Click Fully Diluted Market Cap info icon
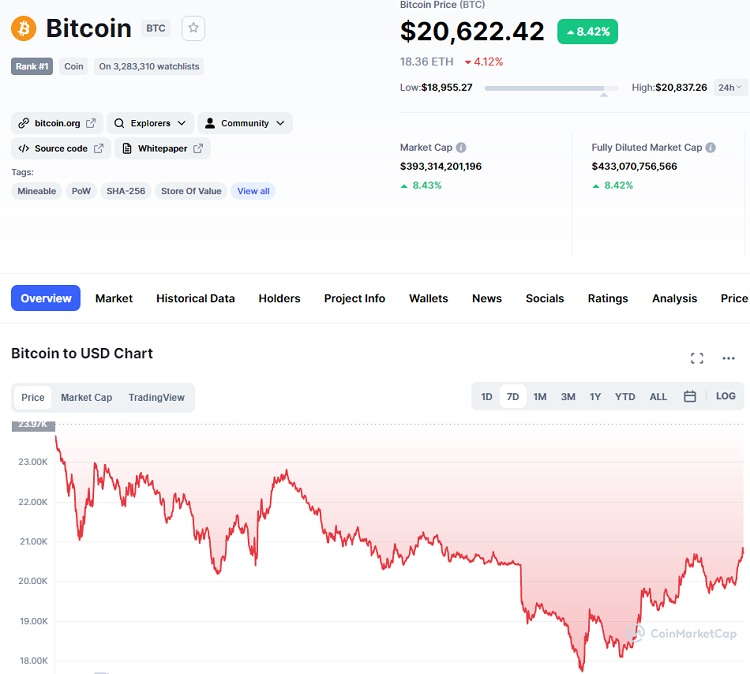Viewport: 750px width, 674px height. (x=710, y=147)
